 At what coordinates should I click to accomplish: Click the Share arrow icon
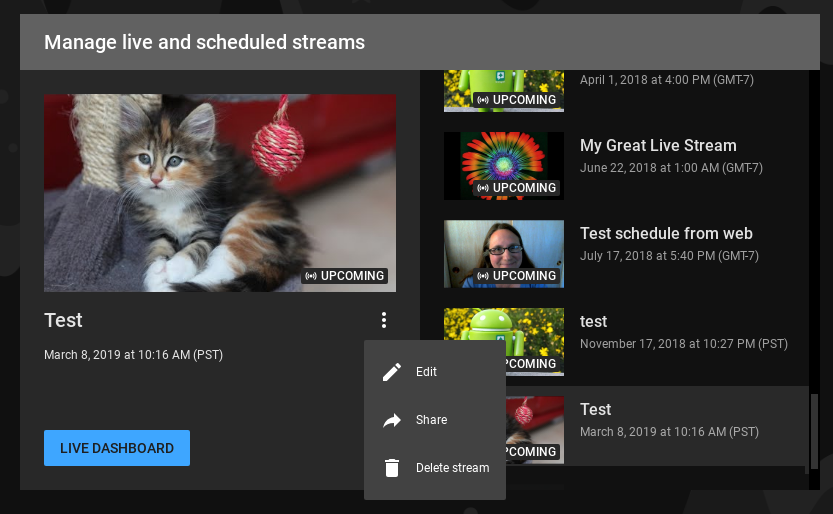(x=392, y=420)
